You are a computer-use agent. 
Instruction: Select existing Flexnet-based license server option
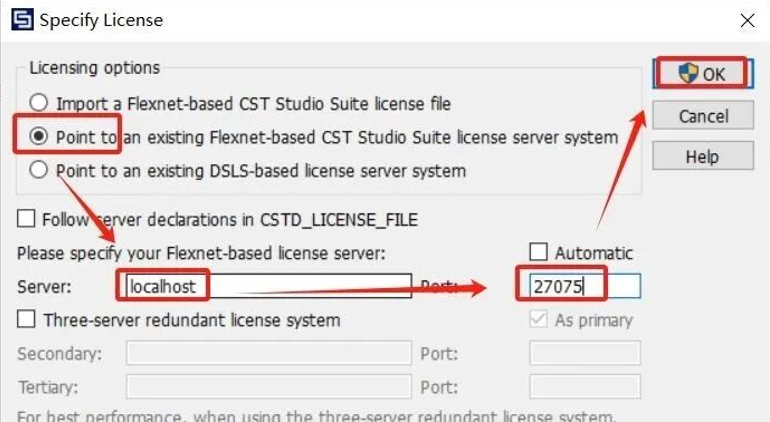(39, 136)
